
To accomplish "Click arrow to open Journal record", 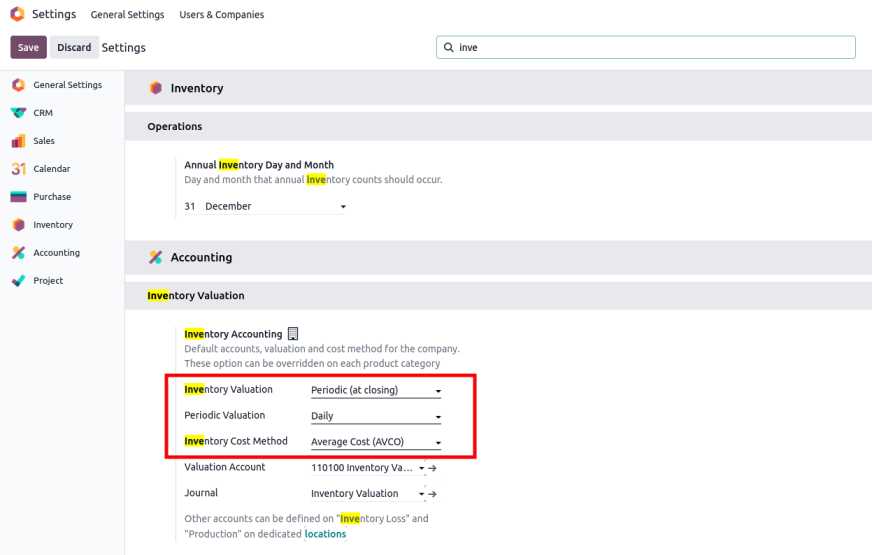I will click(433, 494).
